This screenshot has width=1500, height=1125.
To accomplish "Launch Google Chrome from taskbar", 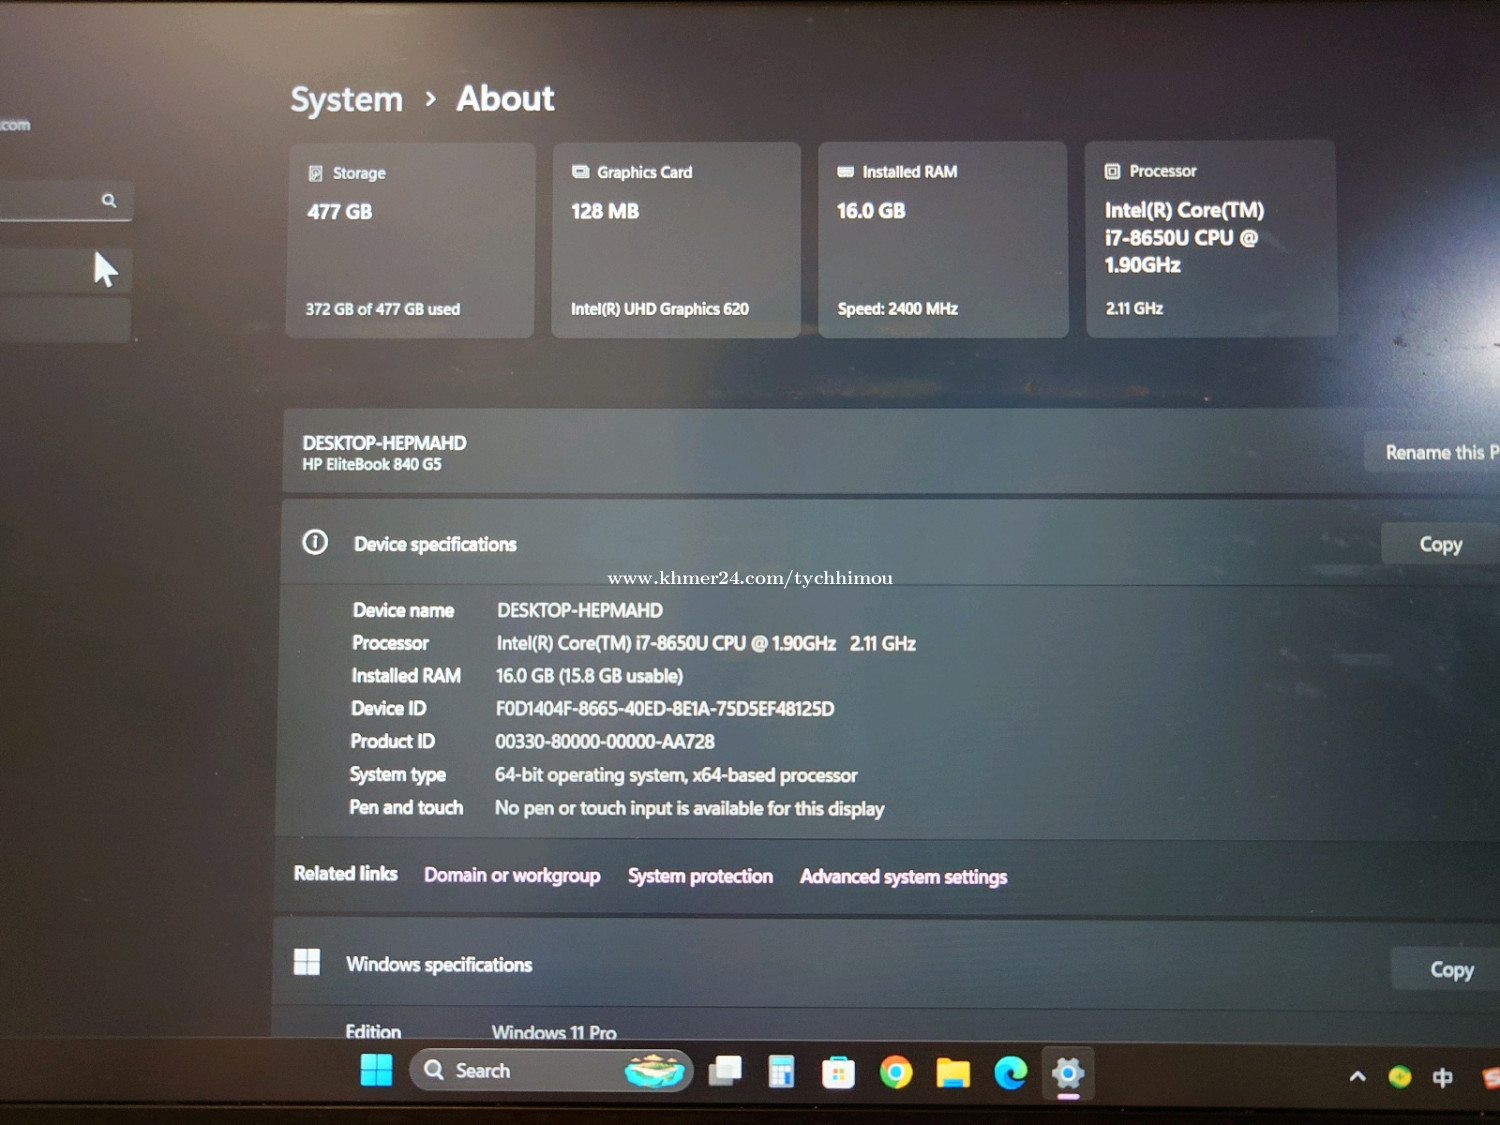I will 896,1073.
